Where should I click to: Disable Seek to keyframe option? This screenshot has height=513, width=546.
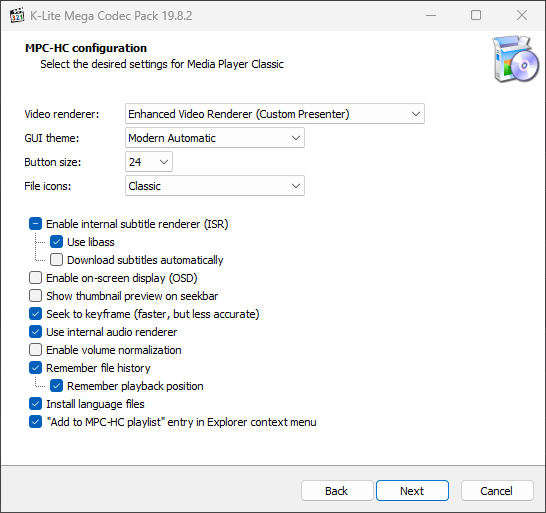[36, 314]
